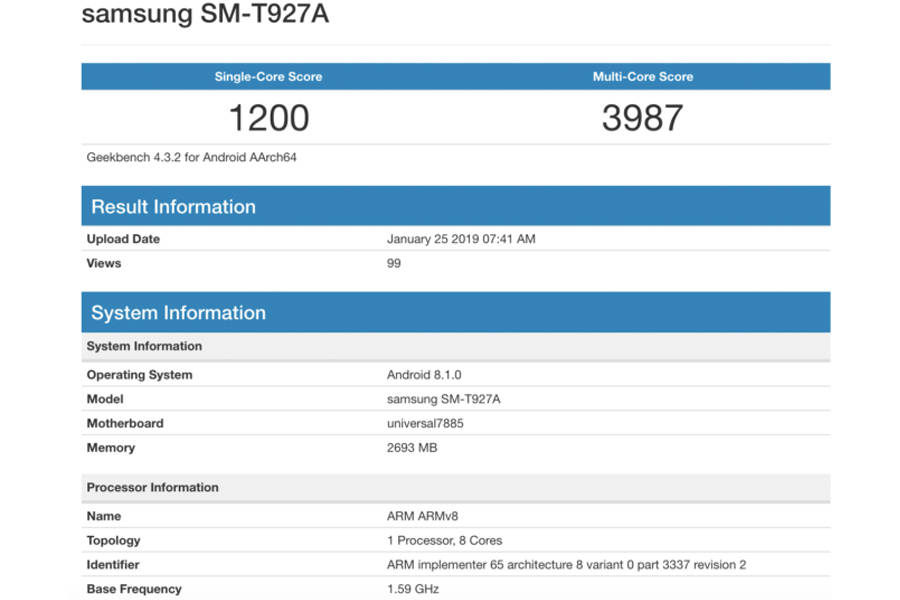Click the Views count of 99
This screenshot has height=600, width=900.
click(392, 263)
